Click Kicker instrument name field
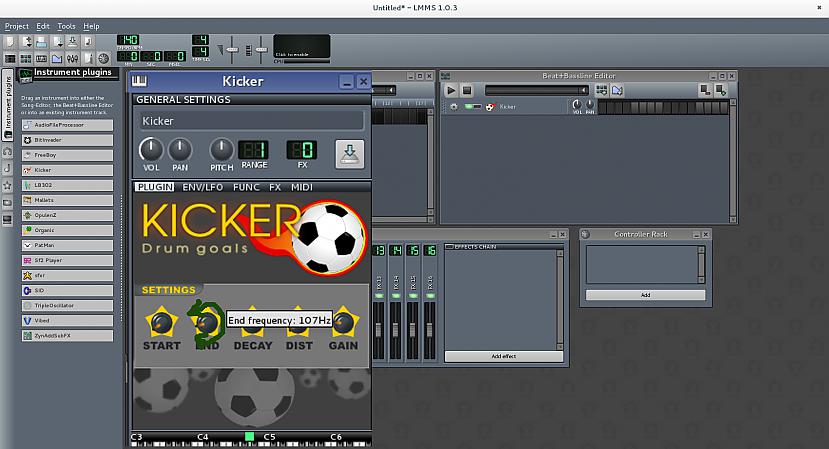829x449 pixels. pos(251,121)
